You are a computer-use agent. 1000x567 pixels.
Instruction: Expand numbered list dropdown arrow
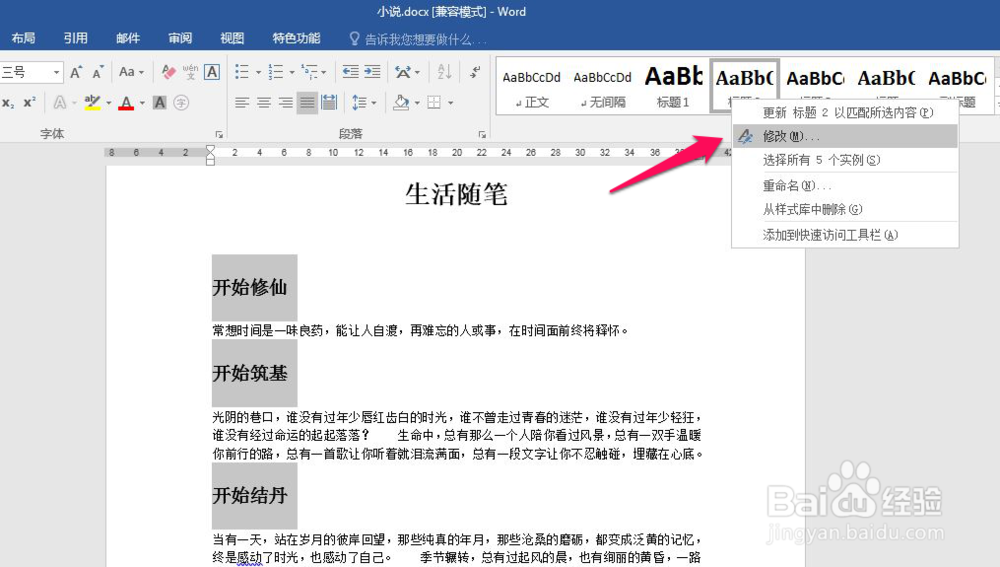coord(291,72)
